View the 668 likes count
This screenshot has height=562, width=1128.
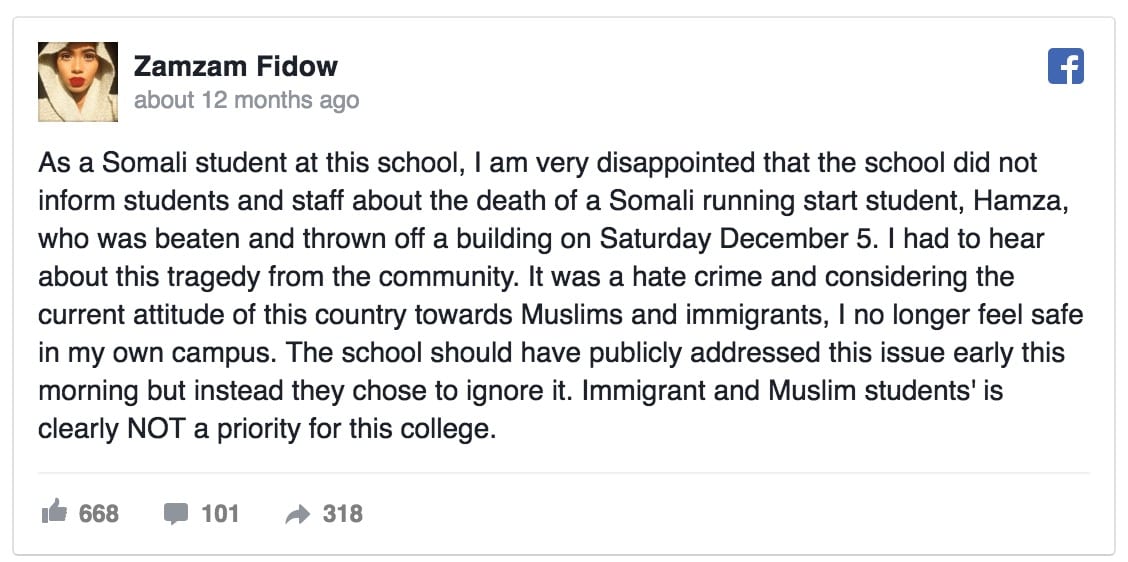(98, 514)
